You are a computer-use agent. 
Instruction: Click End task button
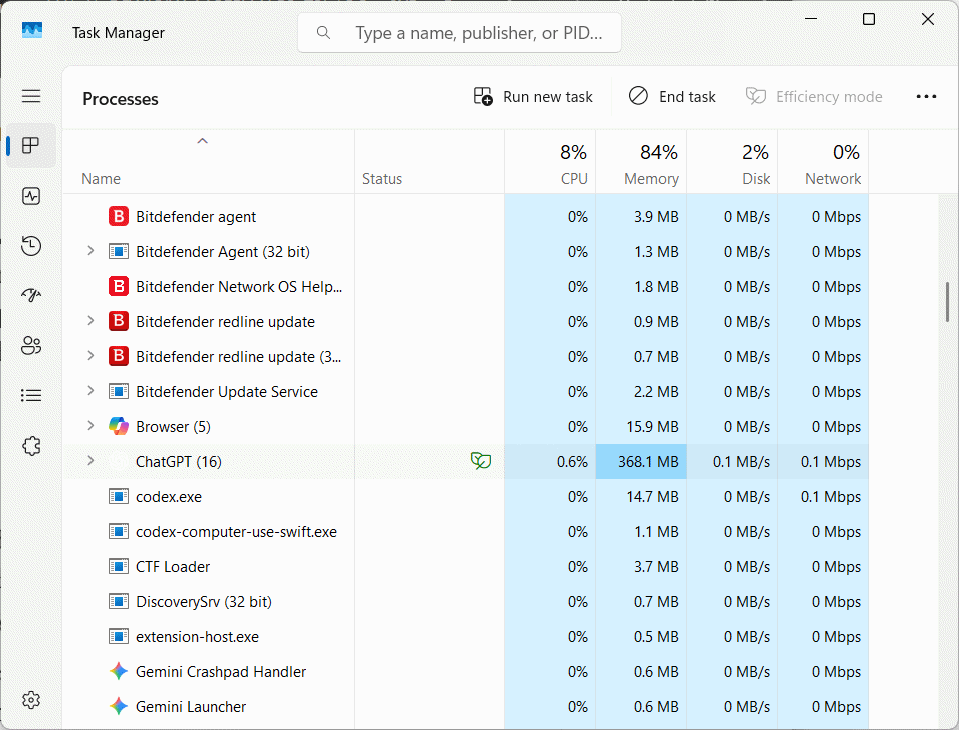pos(672,97)
